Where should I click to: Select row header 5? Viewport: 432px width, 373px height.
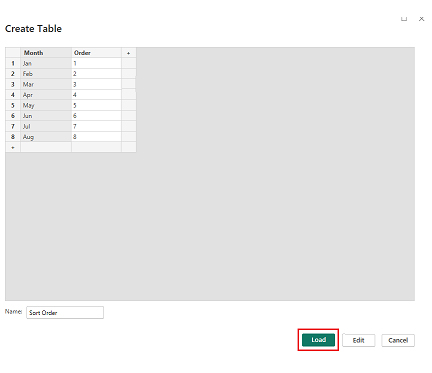(x=13, y=105)
